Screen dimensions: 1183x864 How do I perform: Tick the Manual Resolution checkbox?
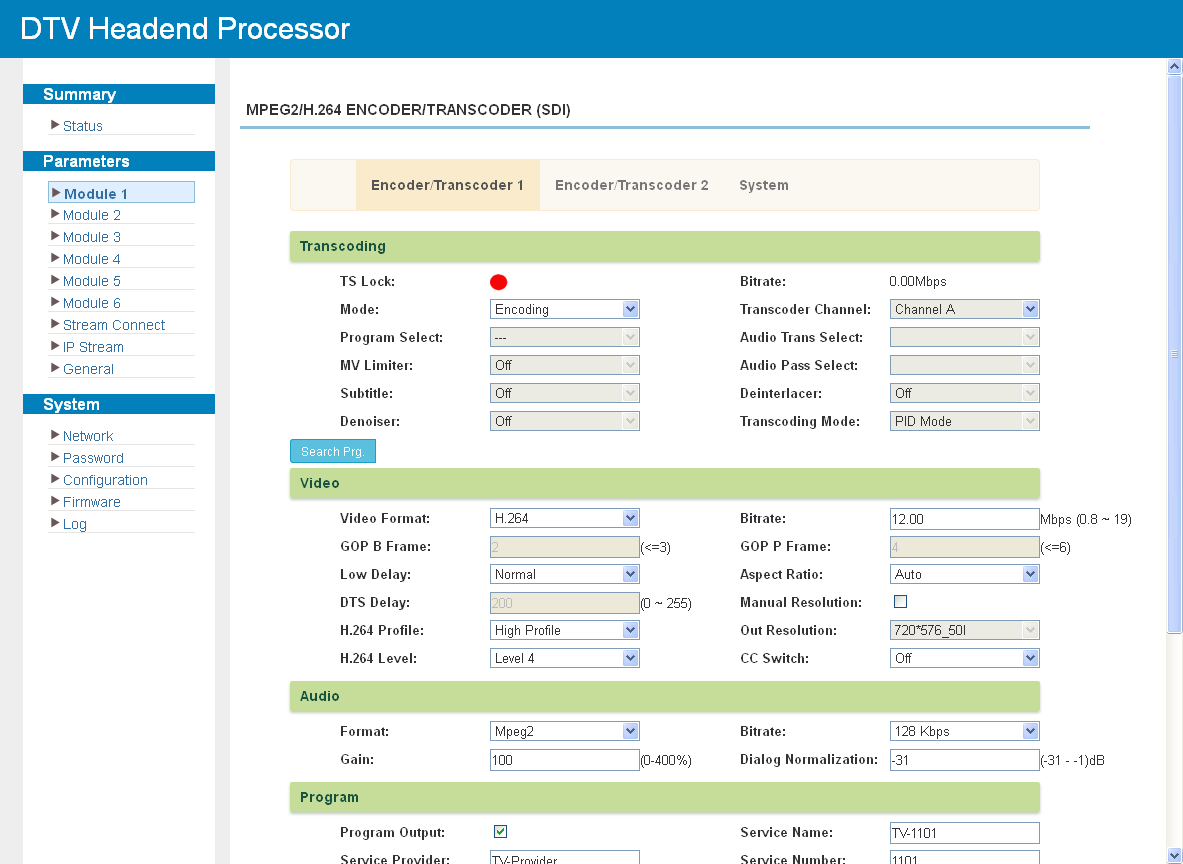pos(900,601)
